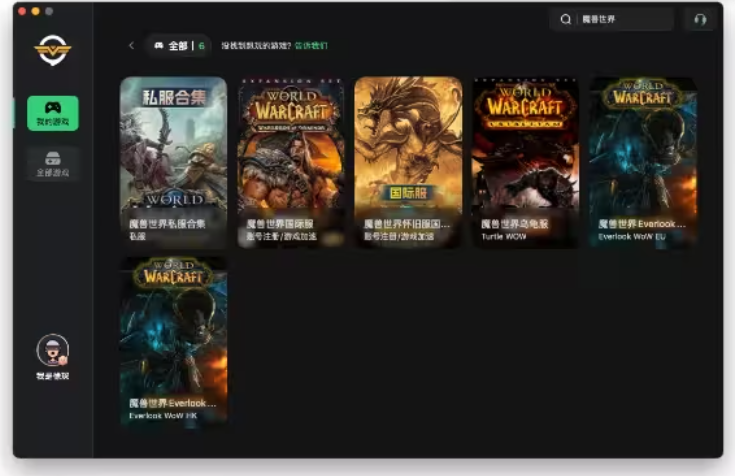
Task: Click the search magnifier icon
Action: click(x=566, y=19)
